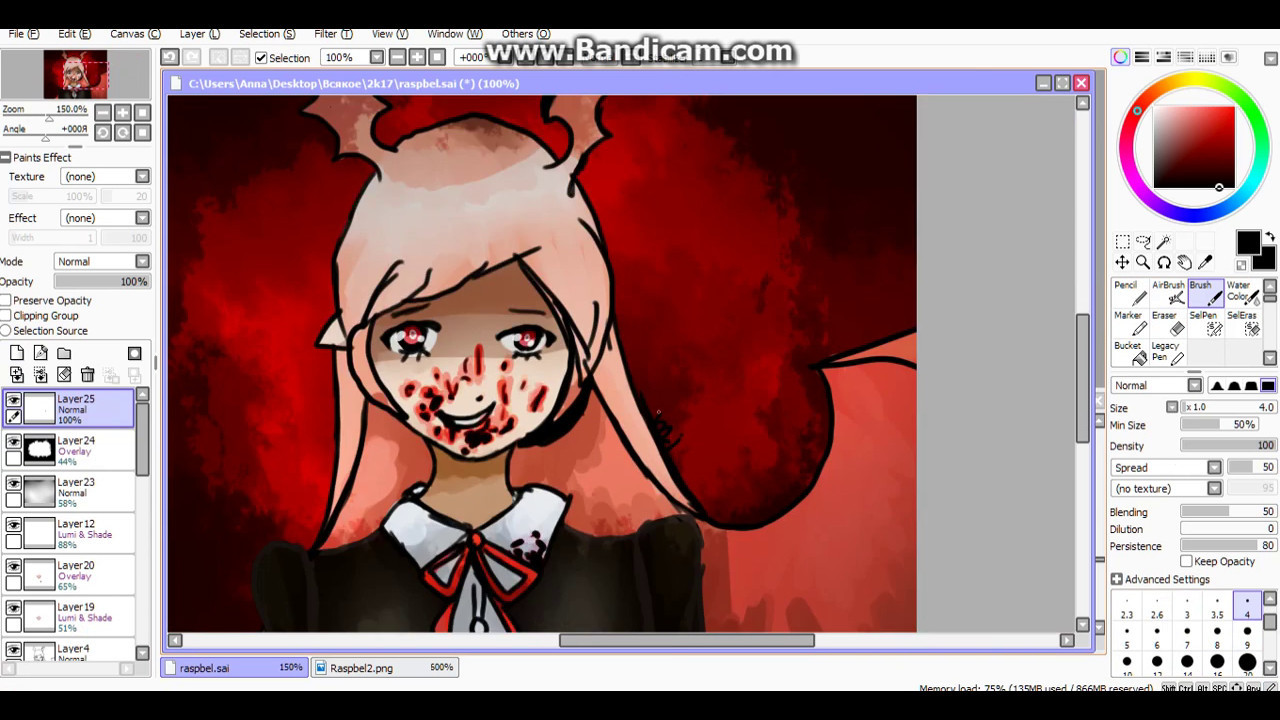Hide Layer20 using its eye icon
Viewport: 1280px width, 720px height.
point(14,566)
